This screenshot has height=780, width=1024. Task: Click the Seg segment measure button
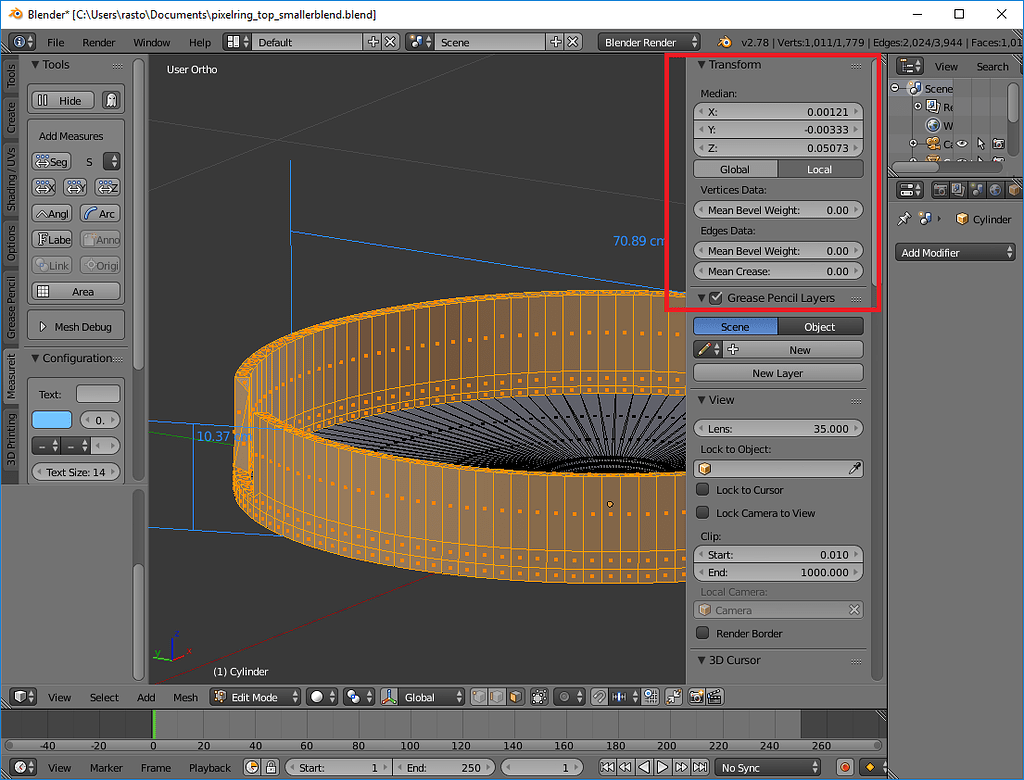click(52, 161)
